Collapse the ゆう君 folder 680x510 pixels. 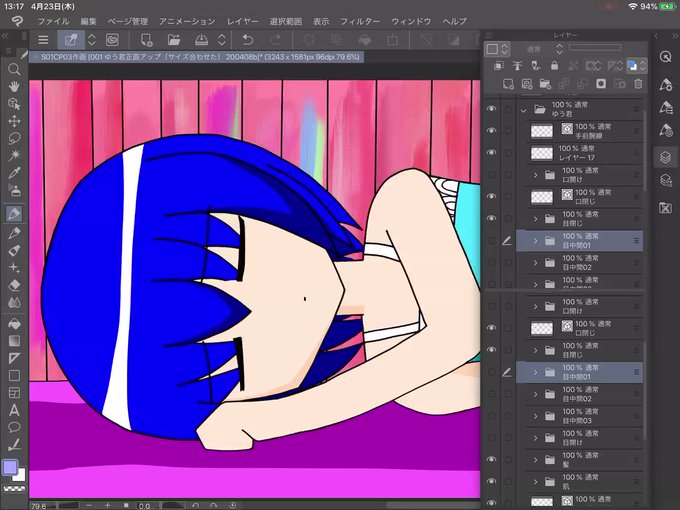coord(523,111)
